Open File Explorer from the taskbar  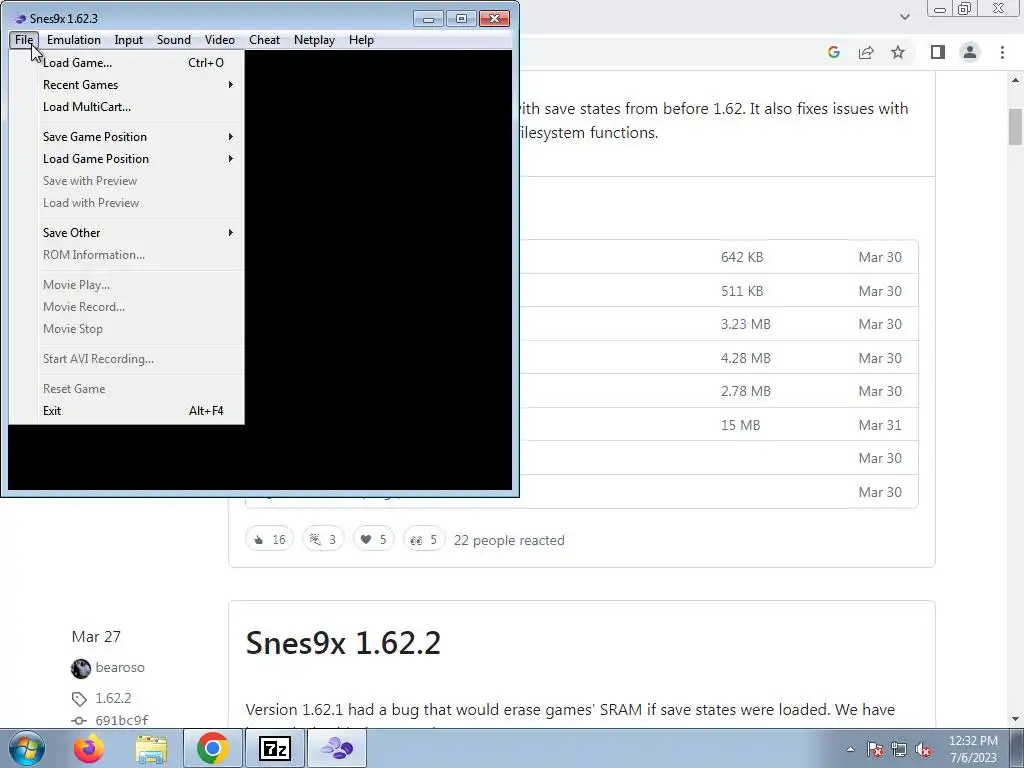[x=151, y=748]
